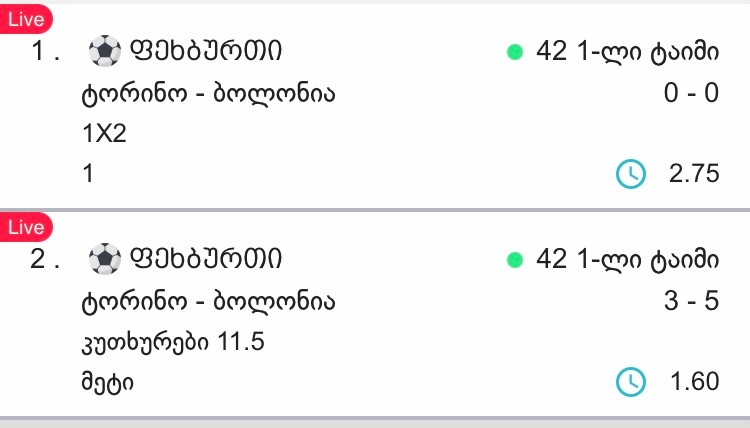Click the clock icon beside odds 2.75
Image resolution: width=750 pixels, height=428 pixels.
click(x=631, y=174)
